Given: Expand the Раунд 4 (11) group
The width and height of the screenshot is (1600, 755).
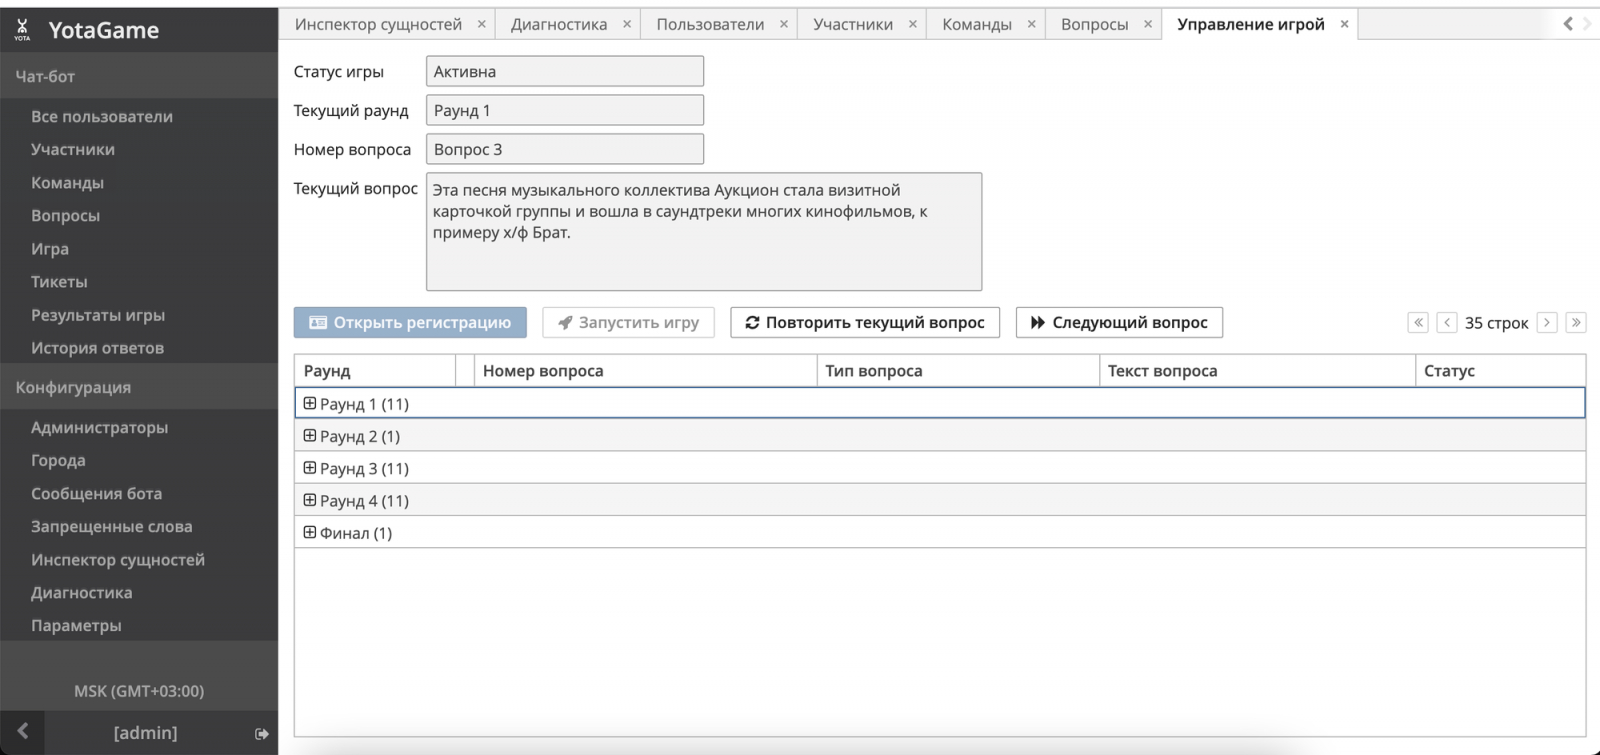Looking at the screenshot, I should (310, 500).
